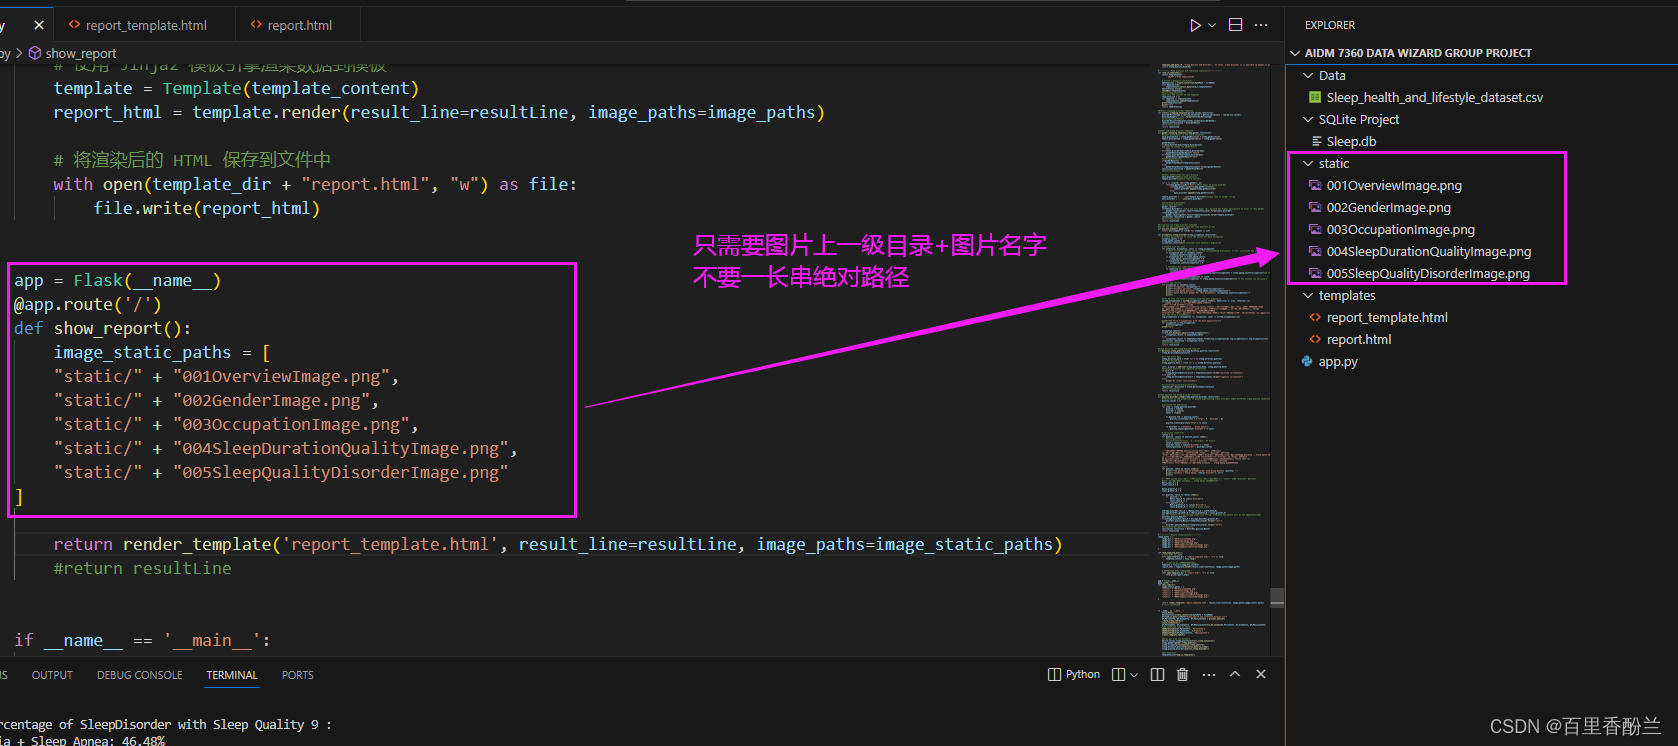Maximize panel with up chevron
This screenshot has height=746, width=1678.
1235,675
